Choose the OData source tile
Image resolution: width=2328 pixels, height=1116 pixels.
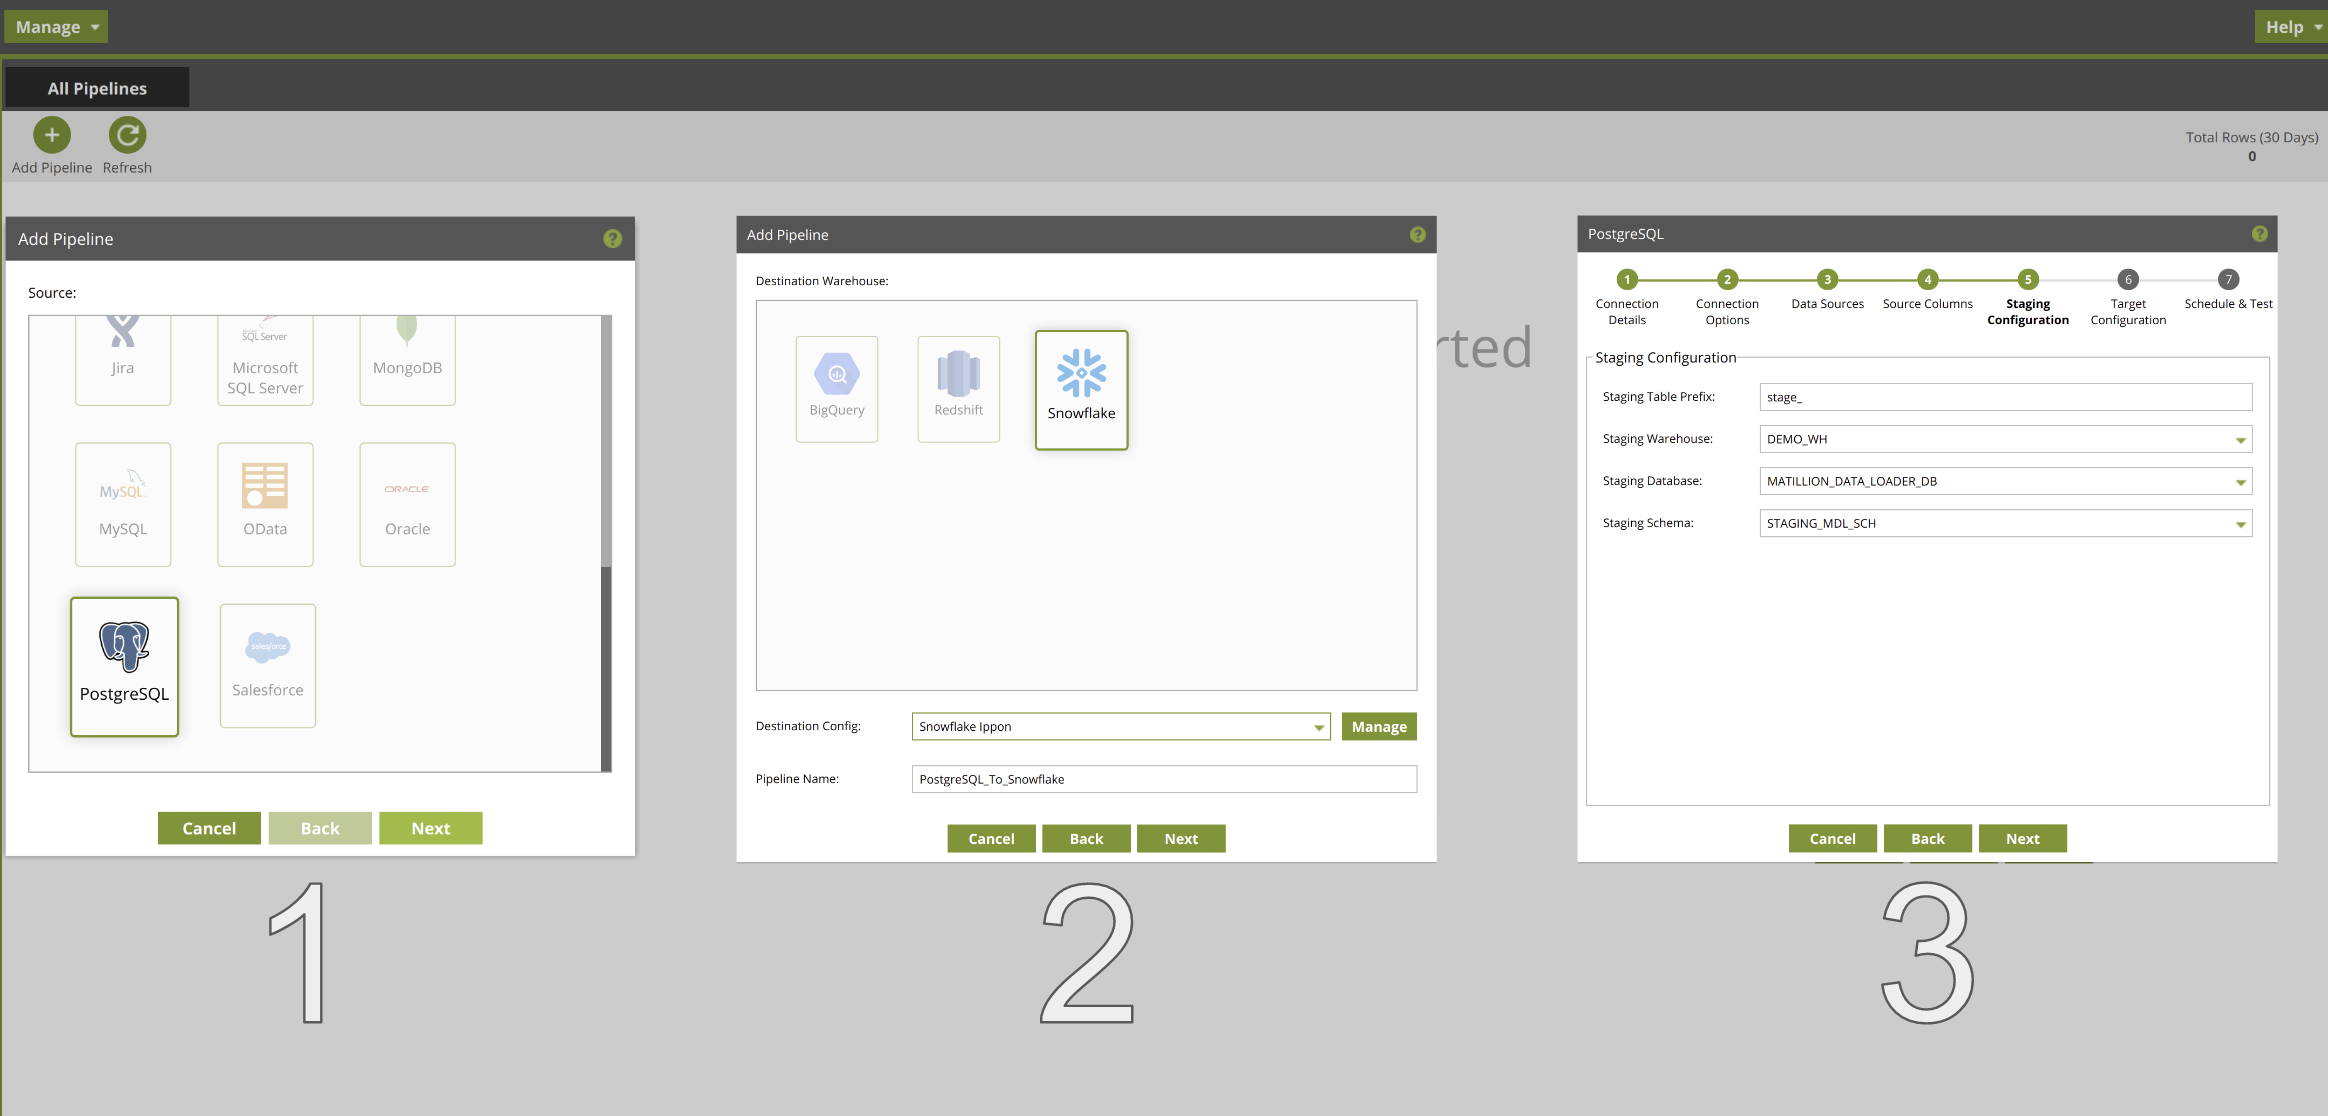(265, 504)
